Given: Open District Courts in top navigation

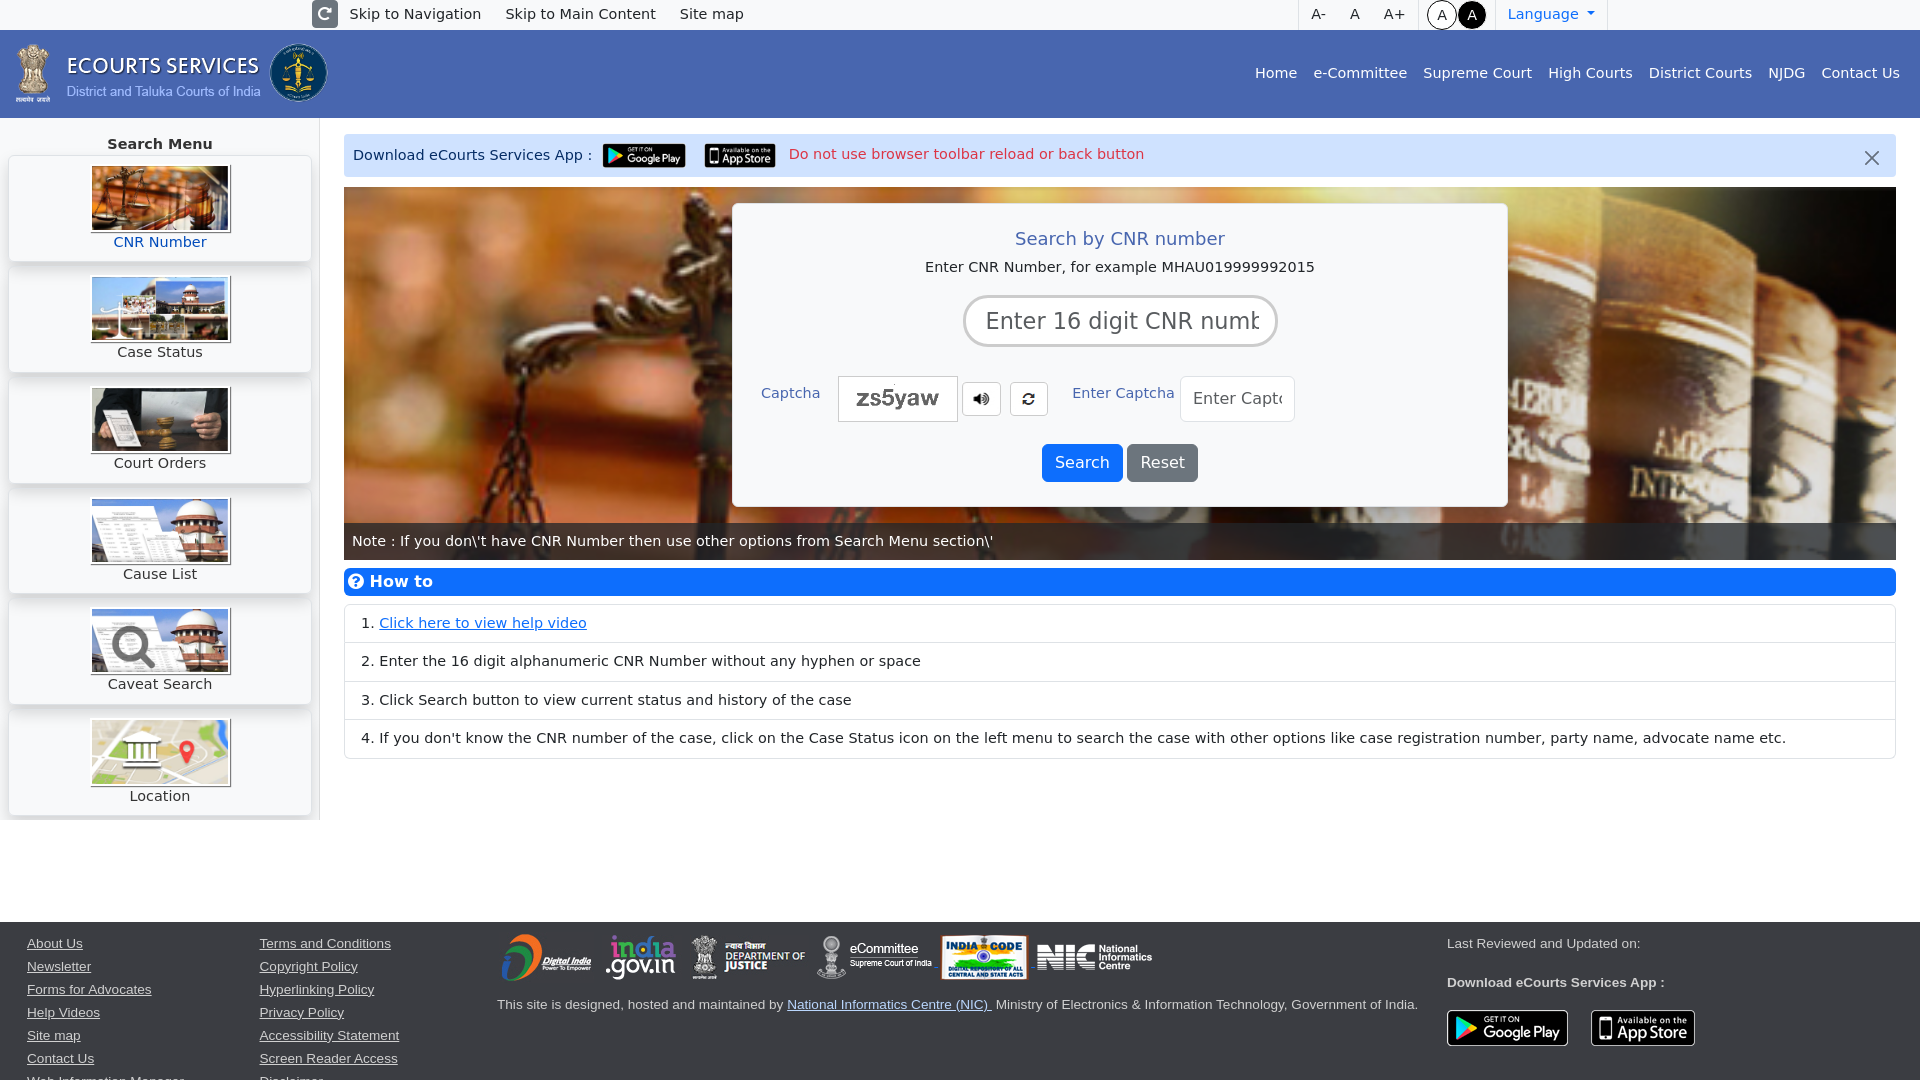Looking at the screenshot, I should (1700, 73).
